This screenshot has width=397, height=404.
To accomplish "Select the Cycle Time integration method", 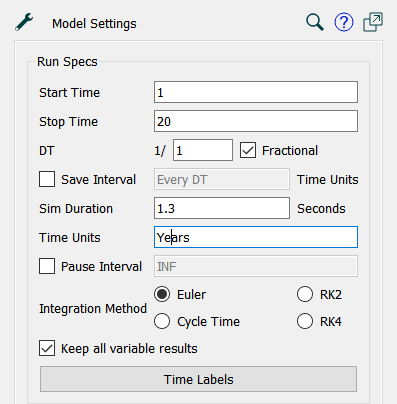I will point(162,321).
